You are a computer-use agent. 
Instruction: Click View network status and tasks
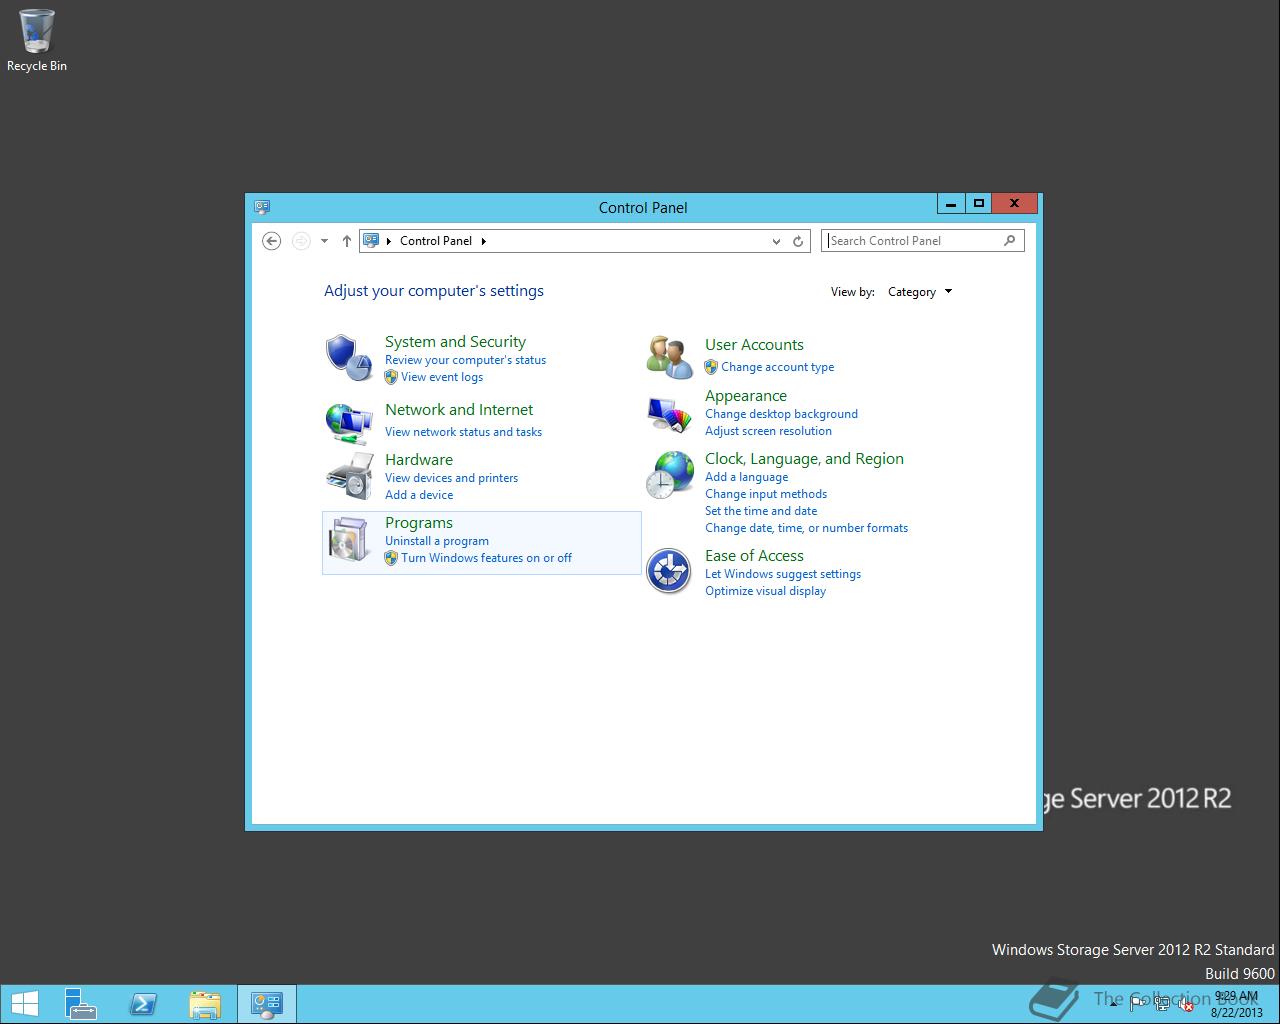point(463,432)
